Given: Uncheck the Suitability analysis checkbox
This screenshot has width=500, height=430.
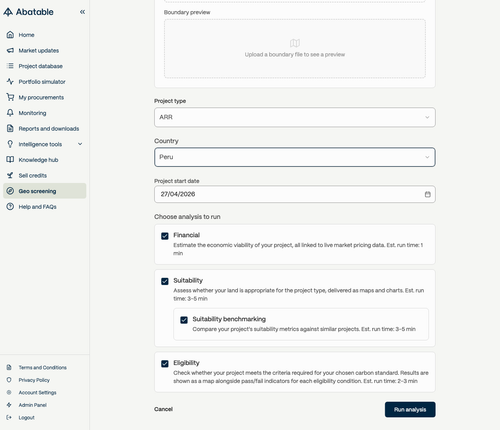Looking at the screenshot, I should coord(165,281).
